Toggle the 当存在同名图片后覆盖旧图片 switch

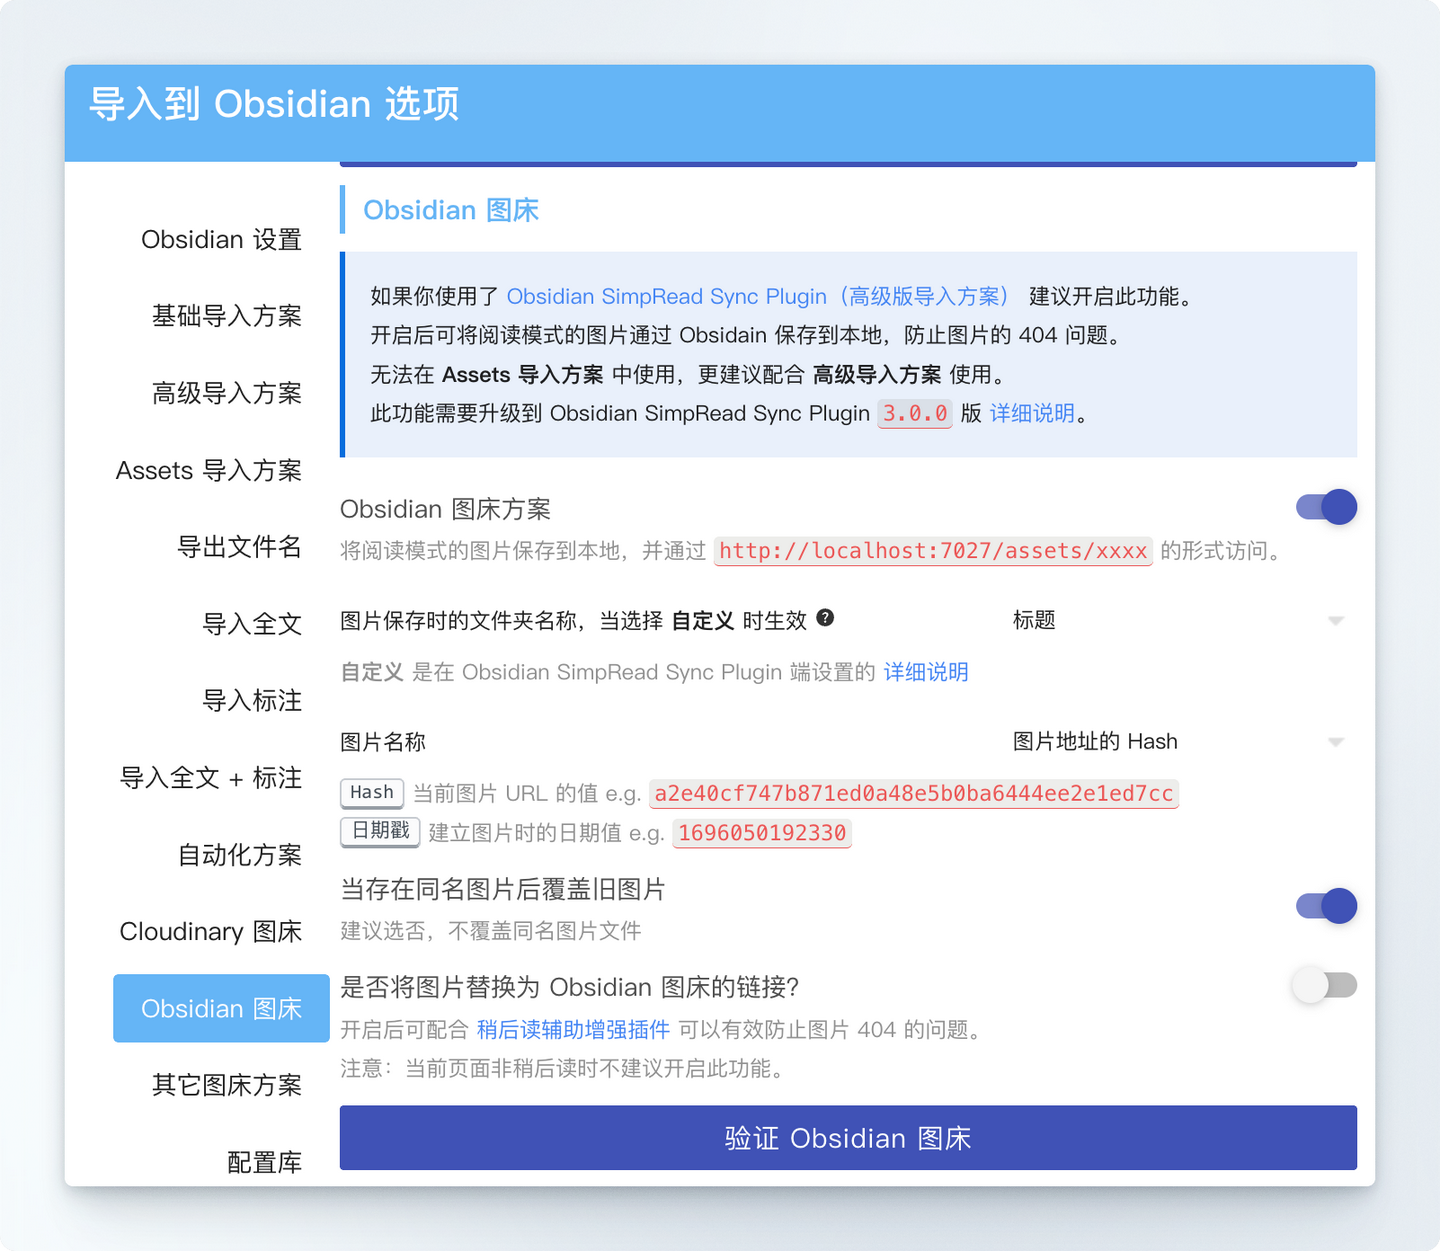point(1326,906)
